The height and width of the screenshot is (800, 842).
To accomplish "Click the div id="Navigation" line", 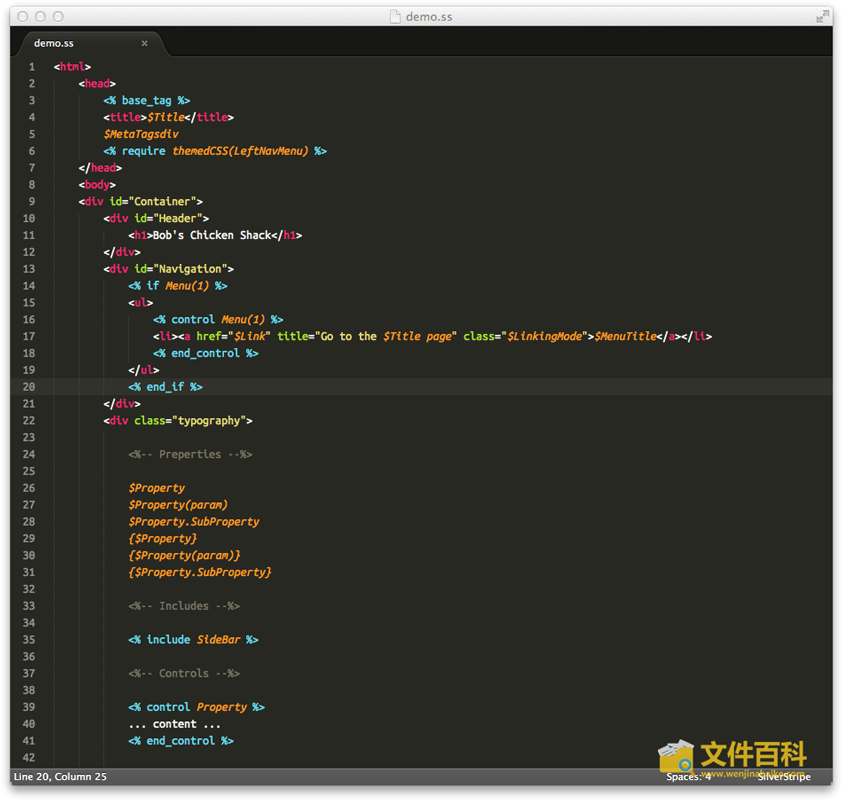I will [x=169, y=268].
